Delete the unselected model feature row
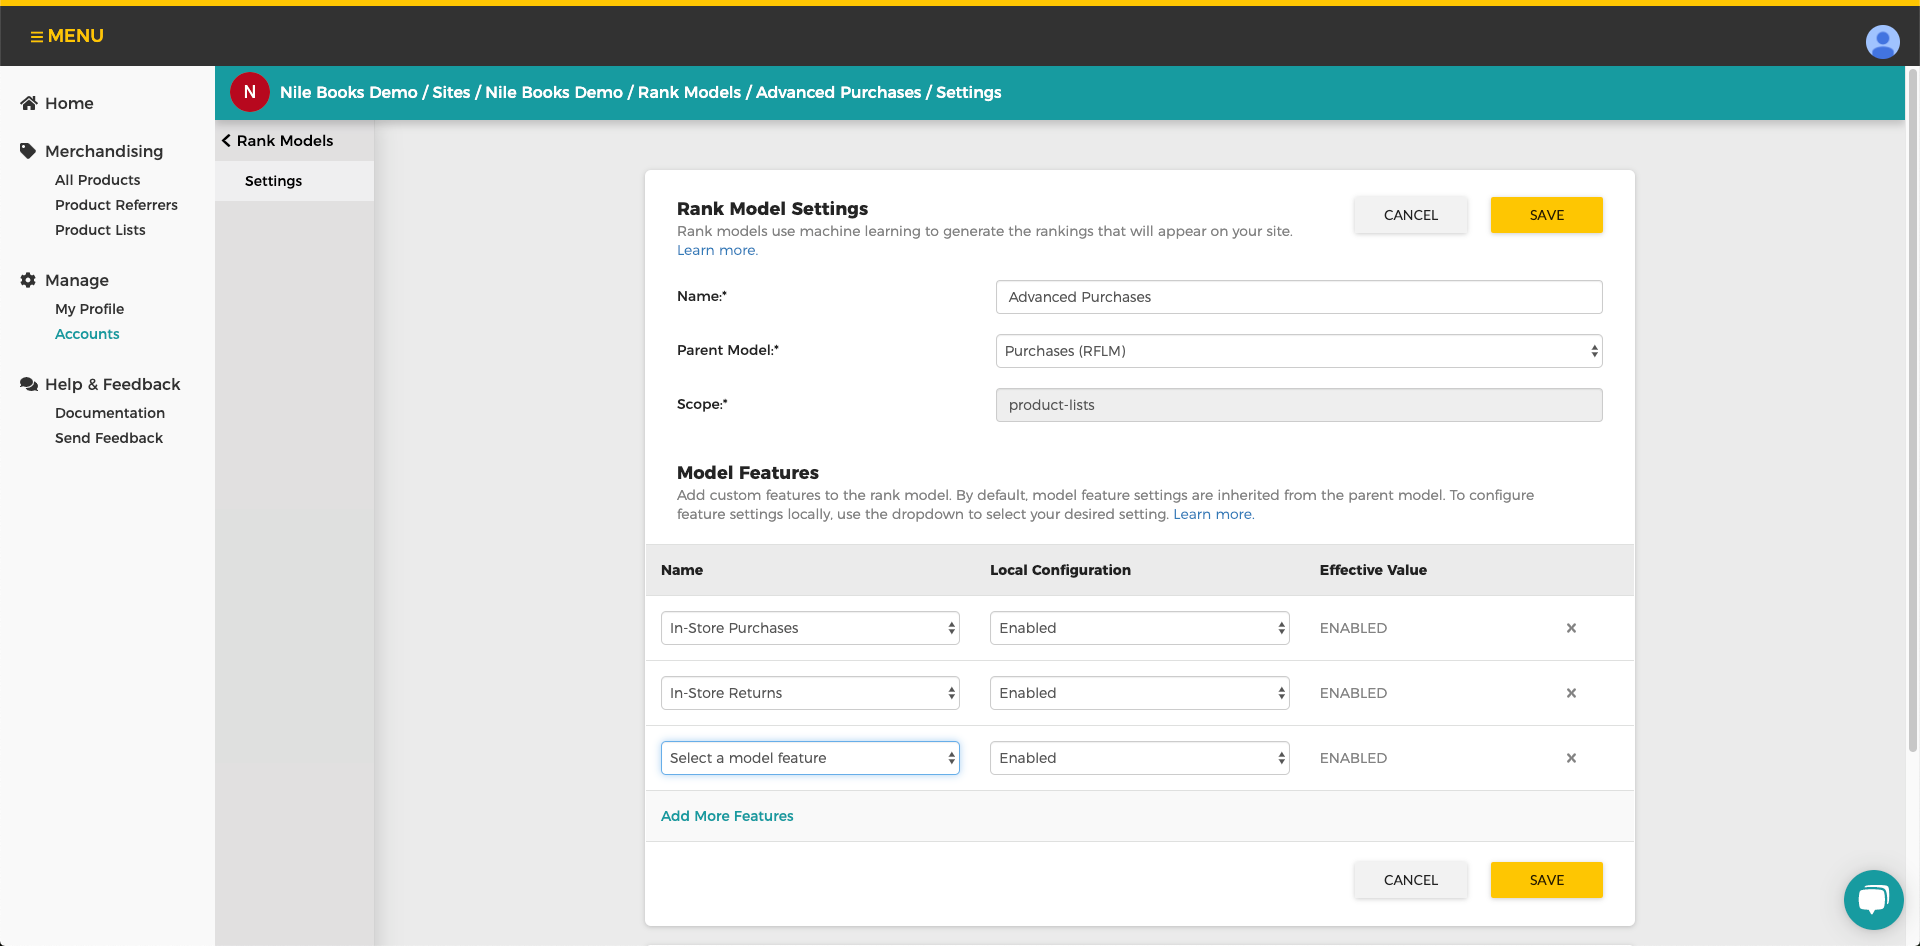The image size is (1920, 946). tap(1571, 758)
